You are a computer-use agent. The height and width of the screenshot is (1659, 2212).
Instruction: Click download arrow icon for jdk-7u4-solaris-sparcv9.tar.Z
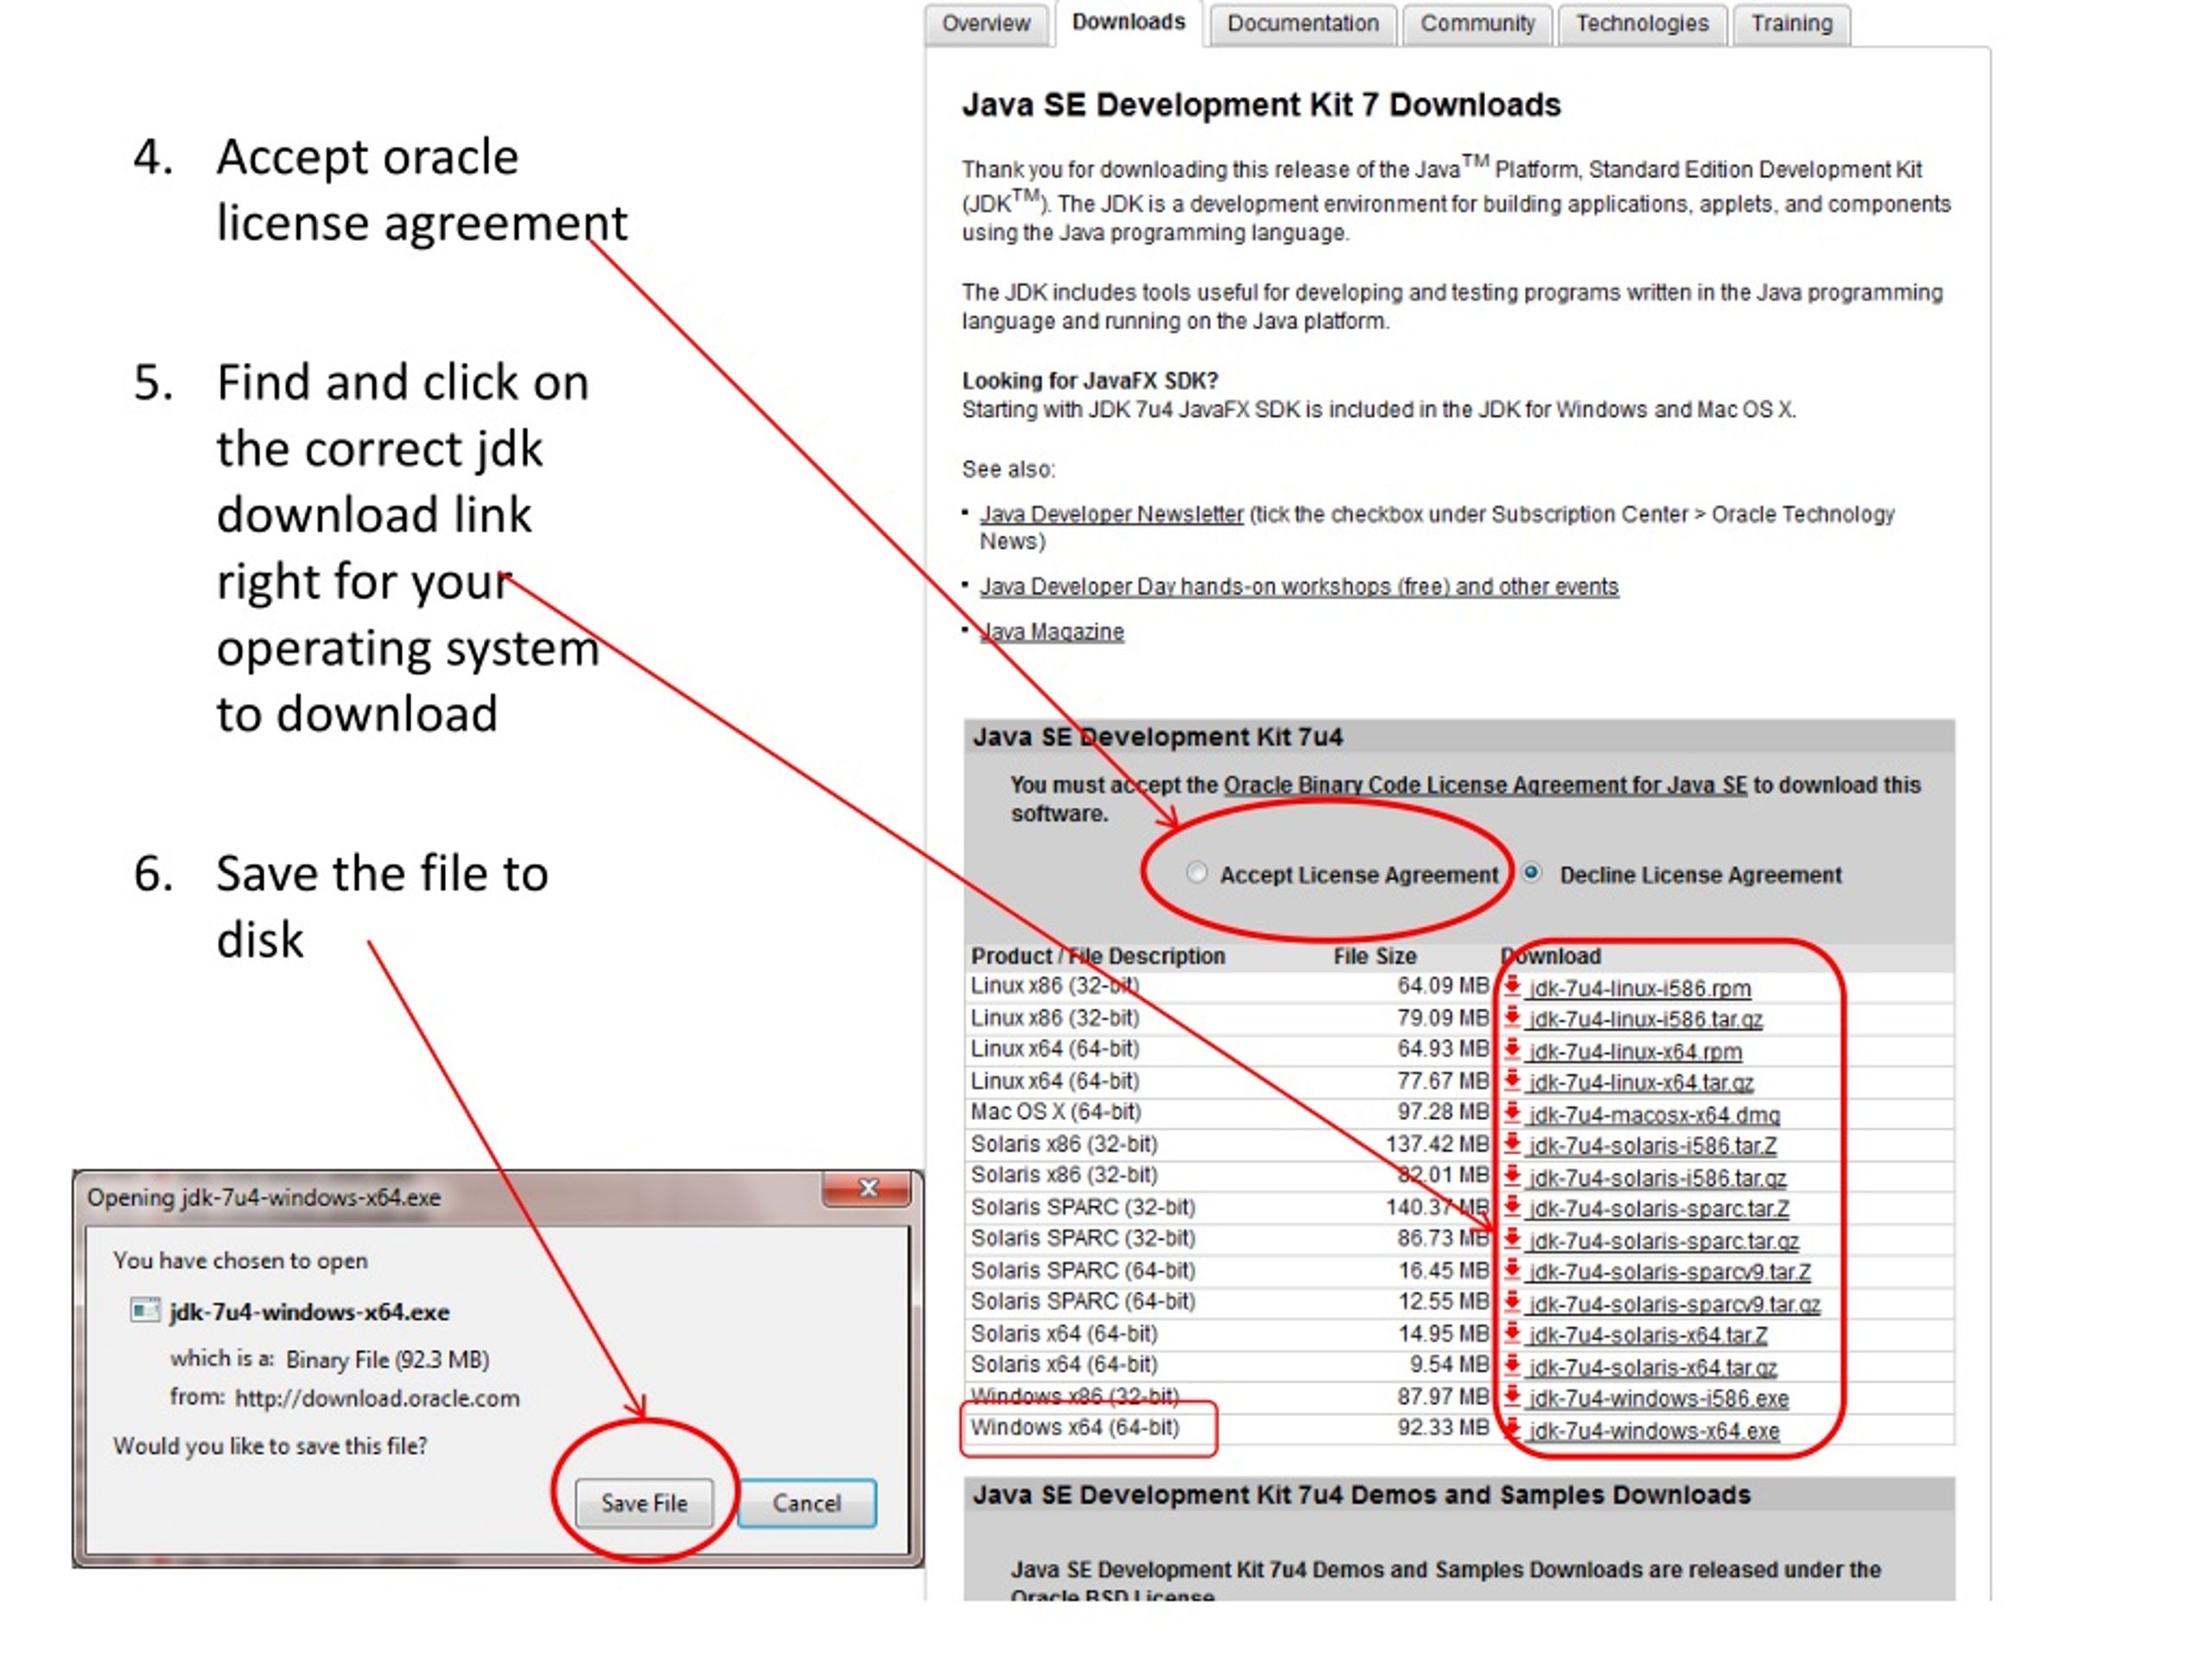(1512, 1270)
